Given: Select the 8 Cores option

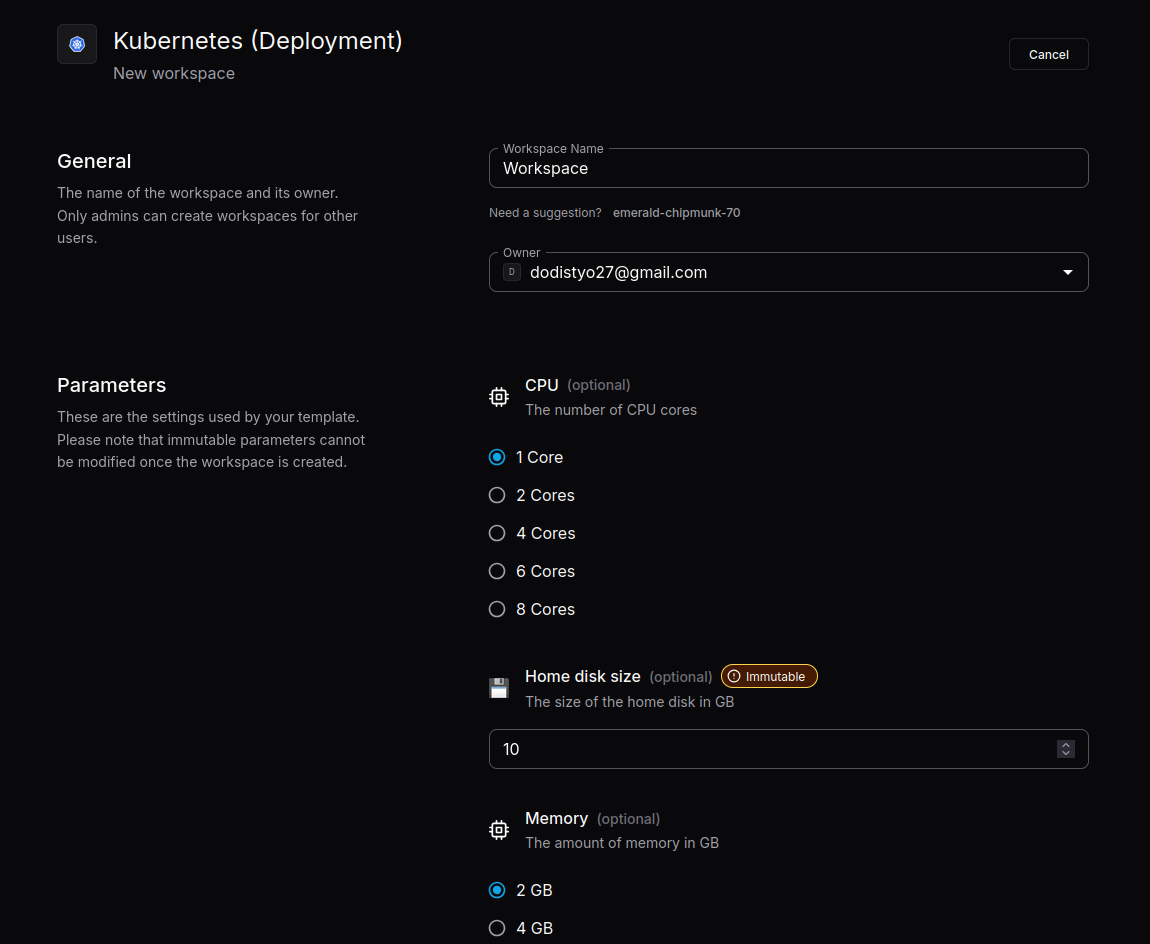Looking at the screenshot, I should [x=497, y=609].
